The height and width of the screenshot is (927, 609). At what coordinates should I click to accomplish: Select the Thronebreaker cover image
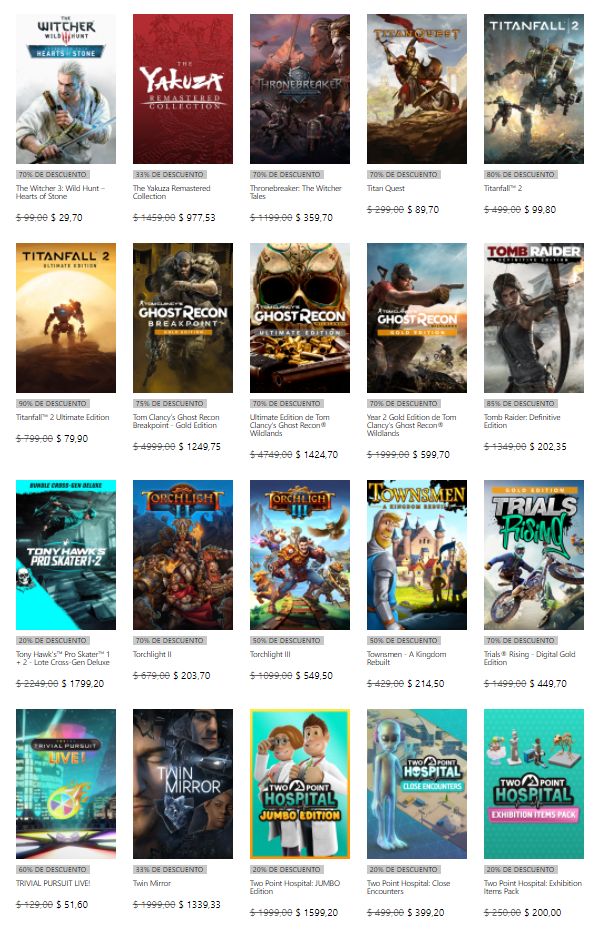300,89
